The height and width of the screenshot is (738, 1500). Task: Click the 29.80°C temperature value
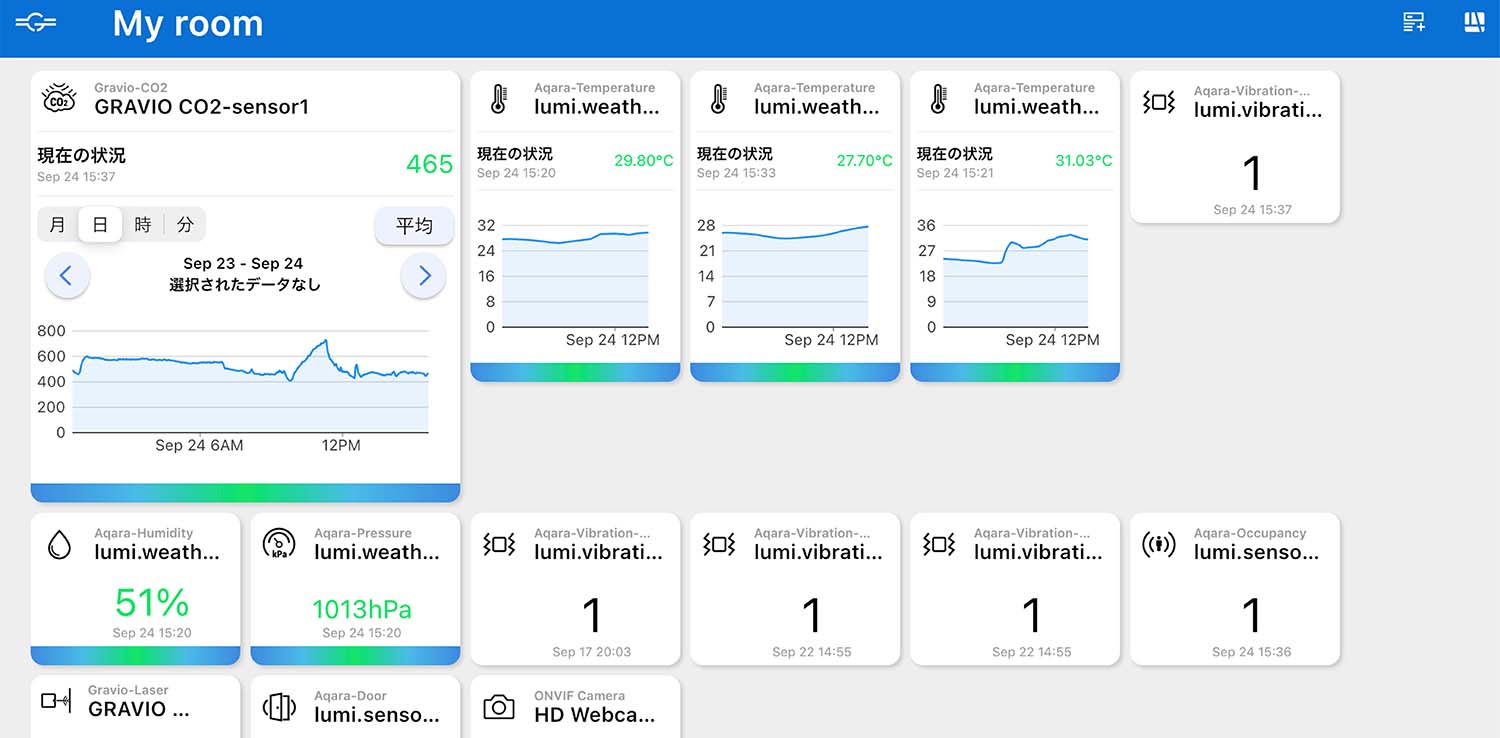643,160
